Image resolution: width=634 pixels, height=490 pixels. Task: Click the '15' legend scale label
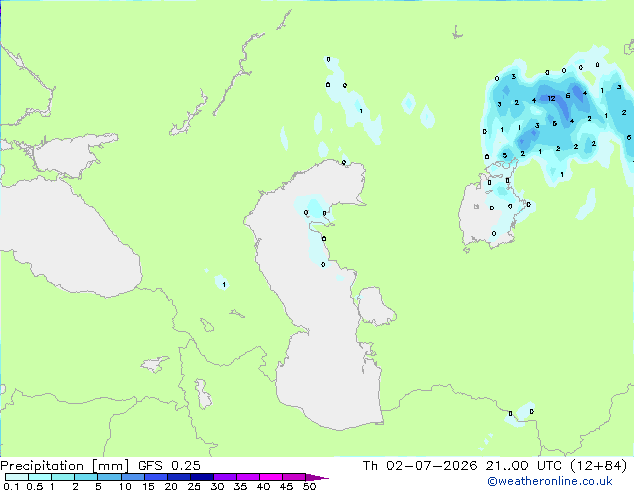click(148, 486)
